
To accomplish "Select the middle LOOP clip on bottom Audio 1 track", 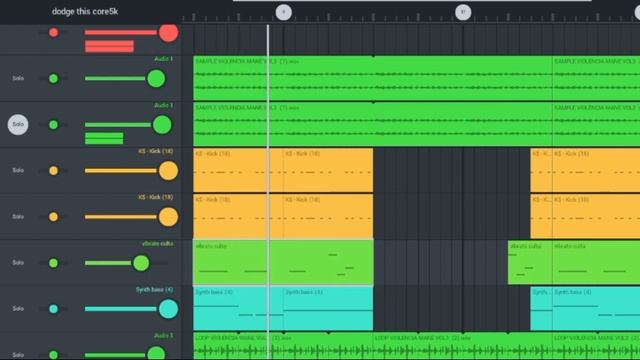I will tap(463, 347).
